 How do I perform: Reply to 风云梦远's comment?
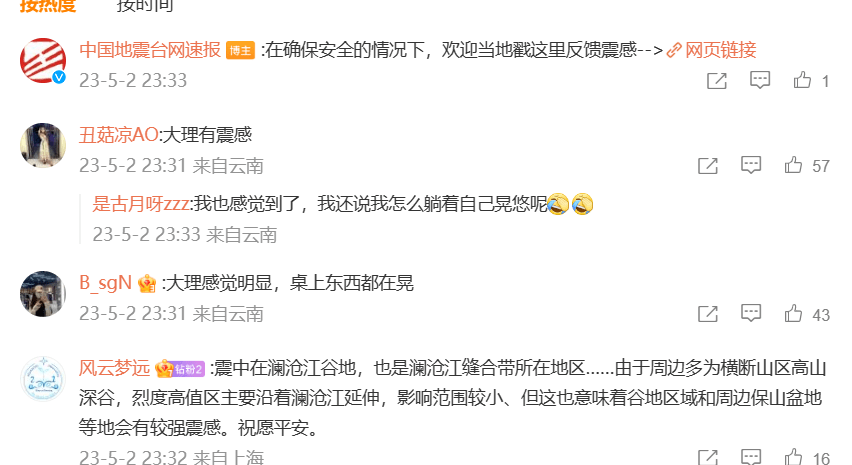[751, 457]
